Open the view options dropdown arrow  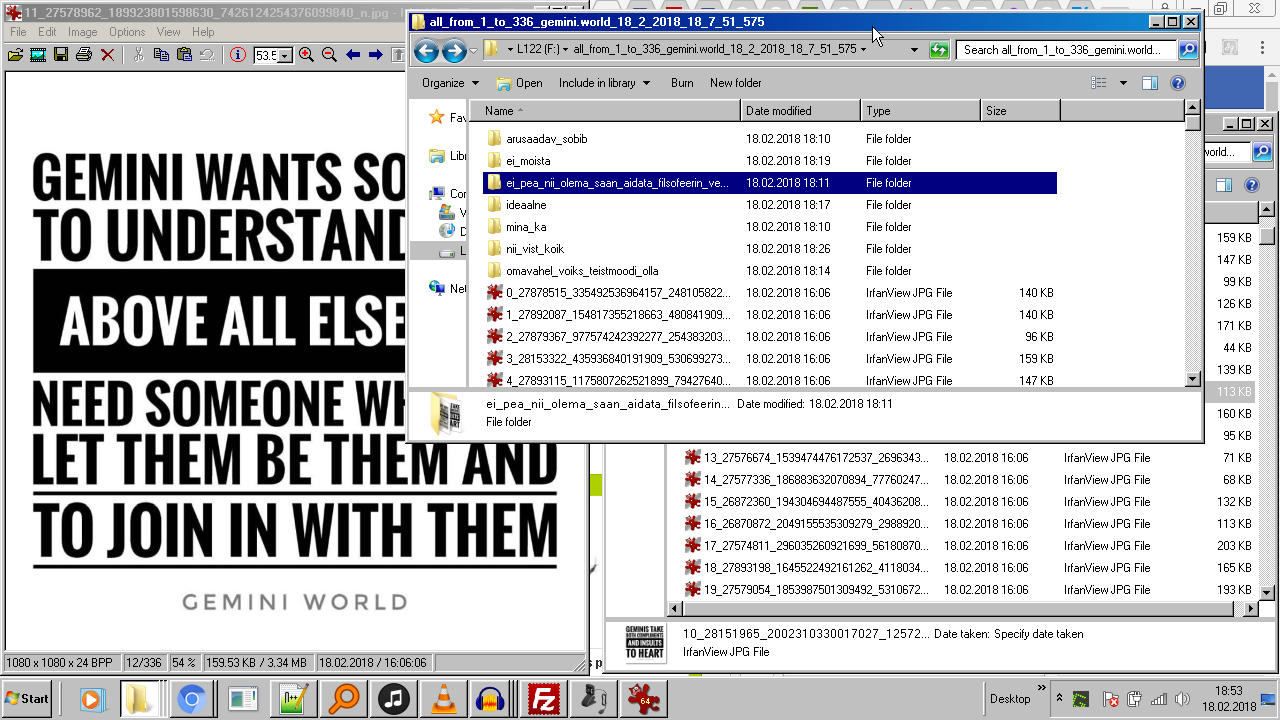1123,83
